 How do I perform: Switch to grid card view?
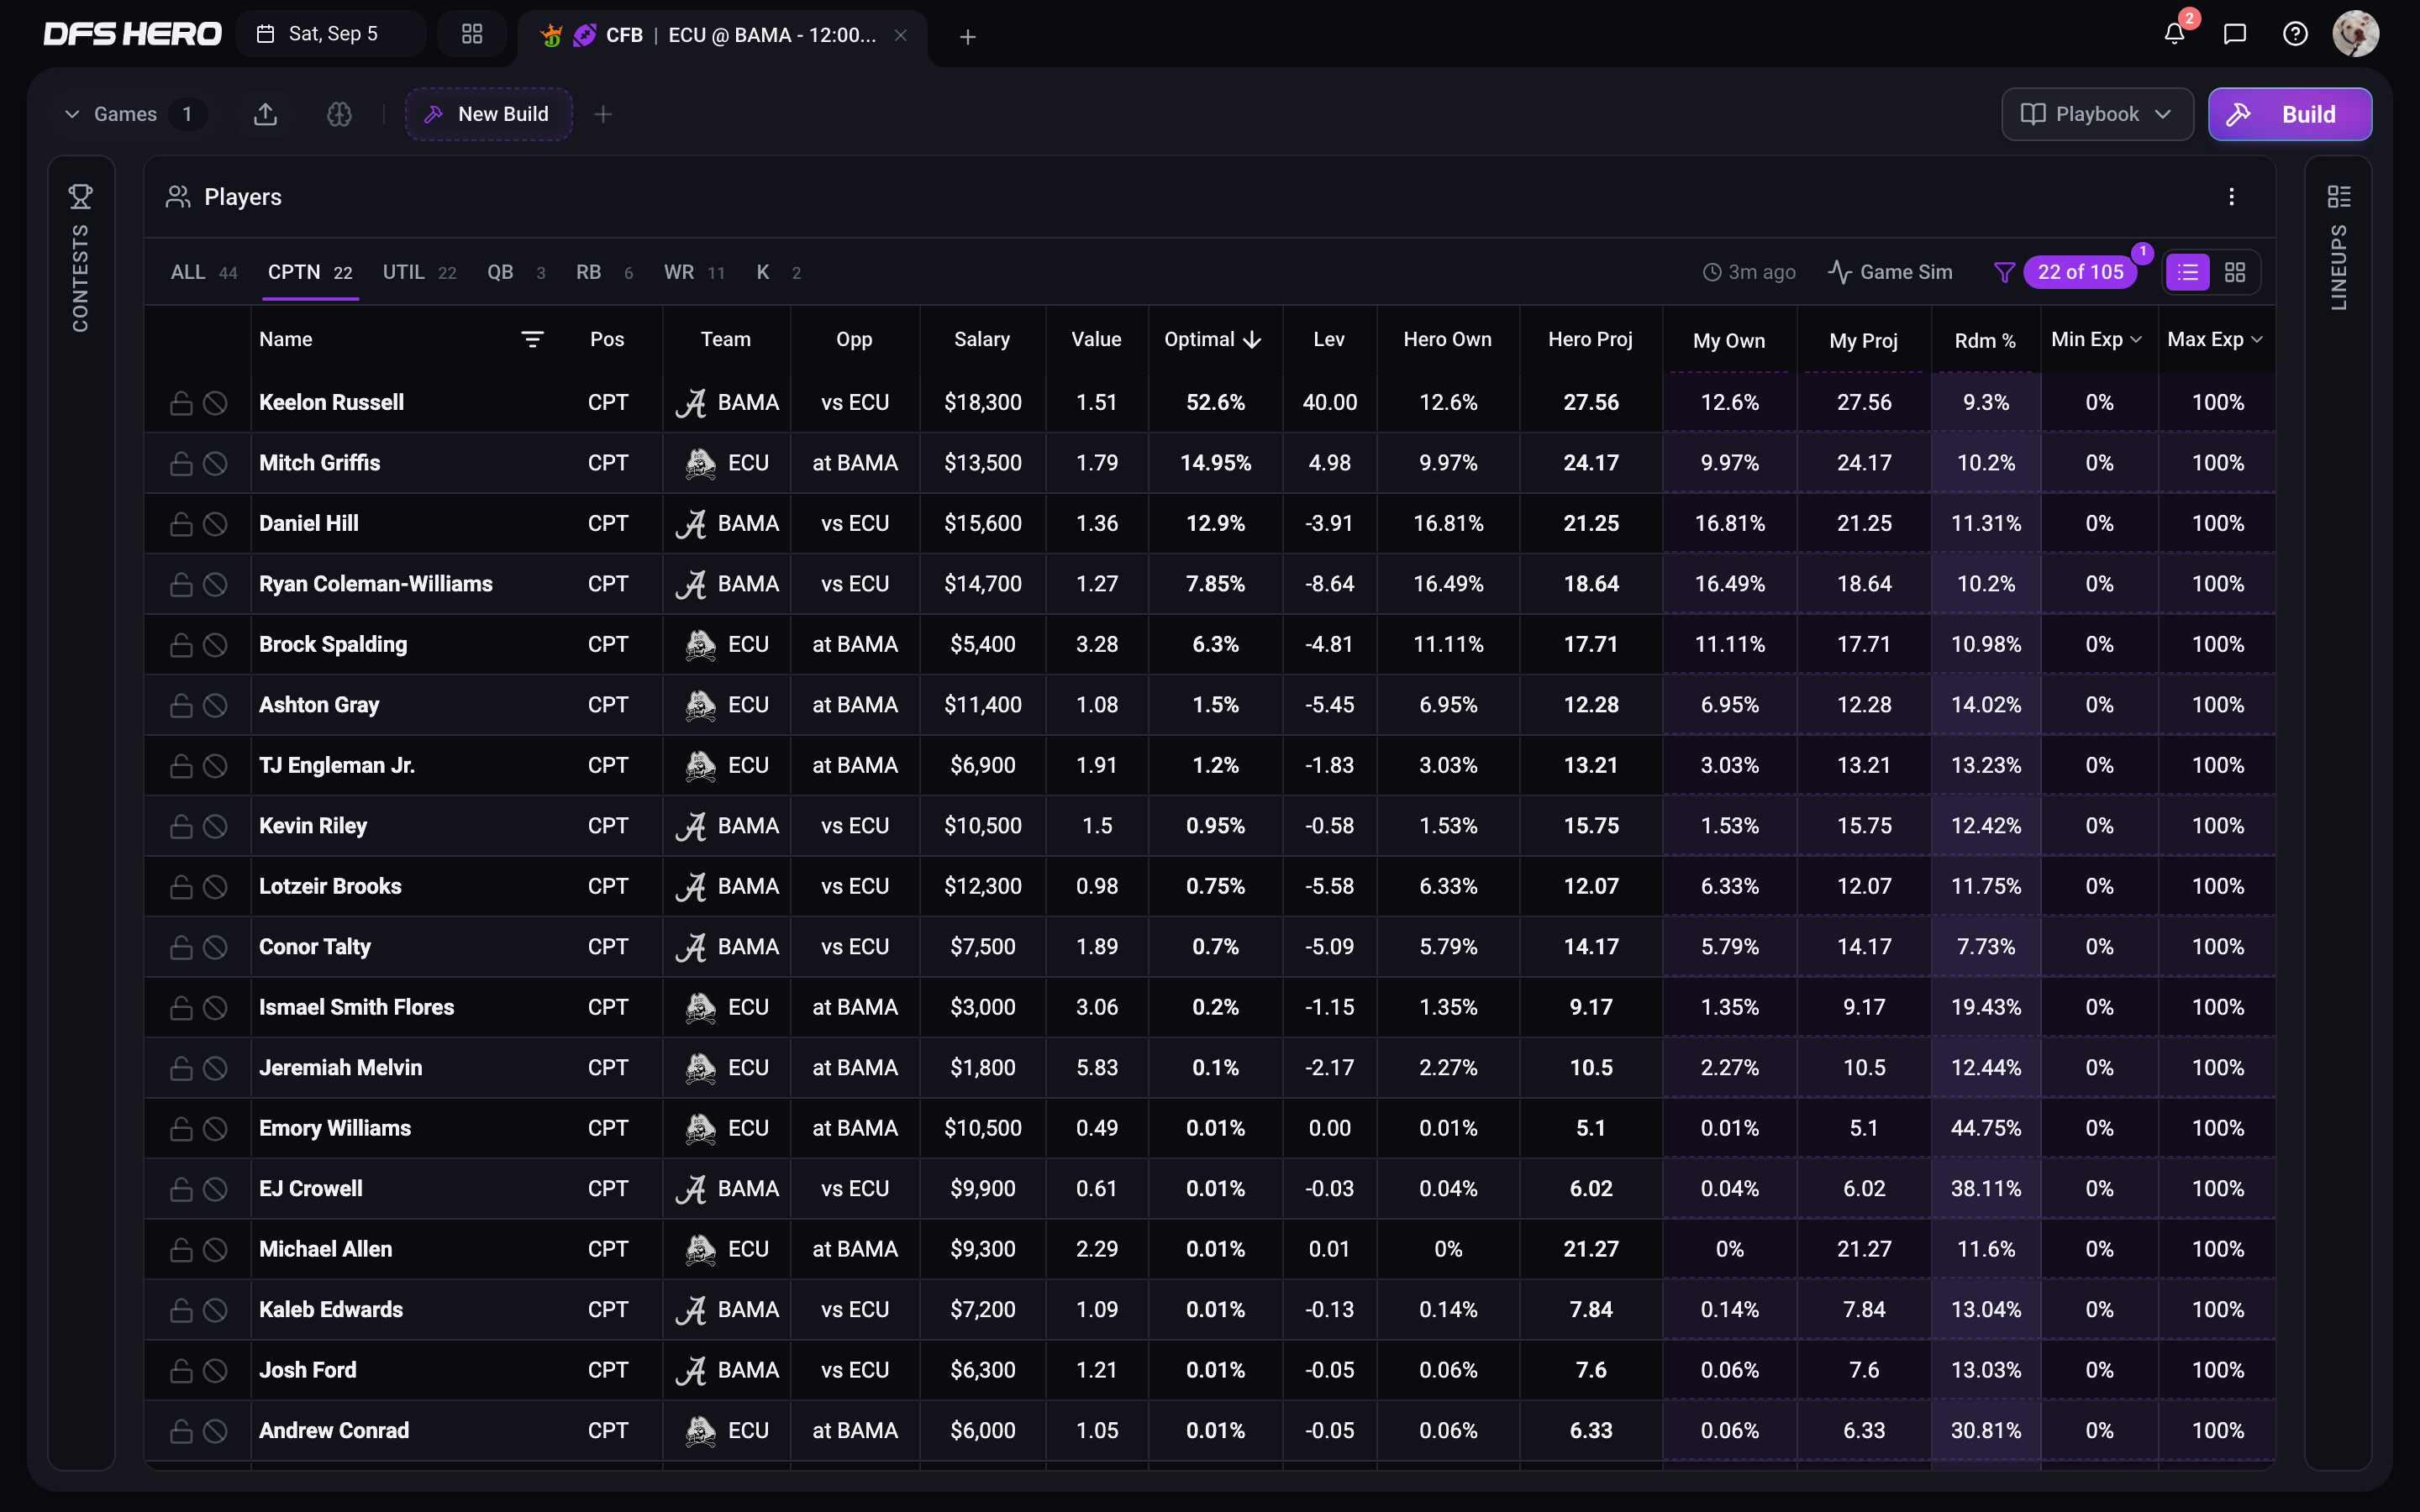[x=2235, y=272]
